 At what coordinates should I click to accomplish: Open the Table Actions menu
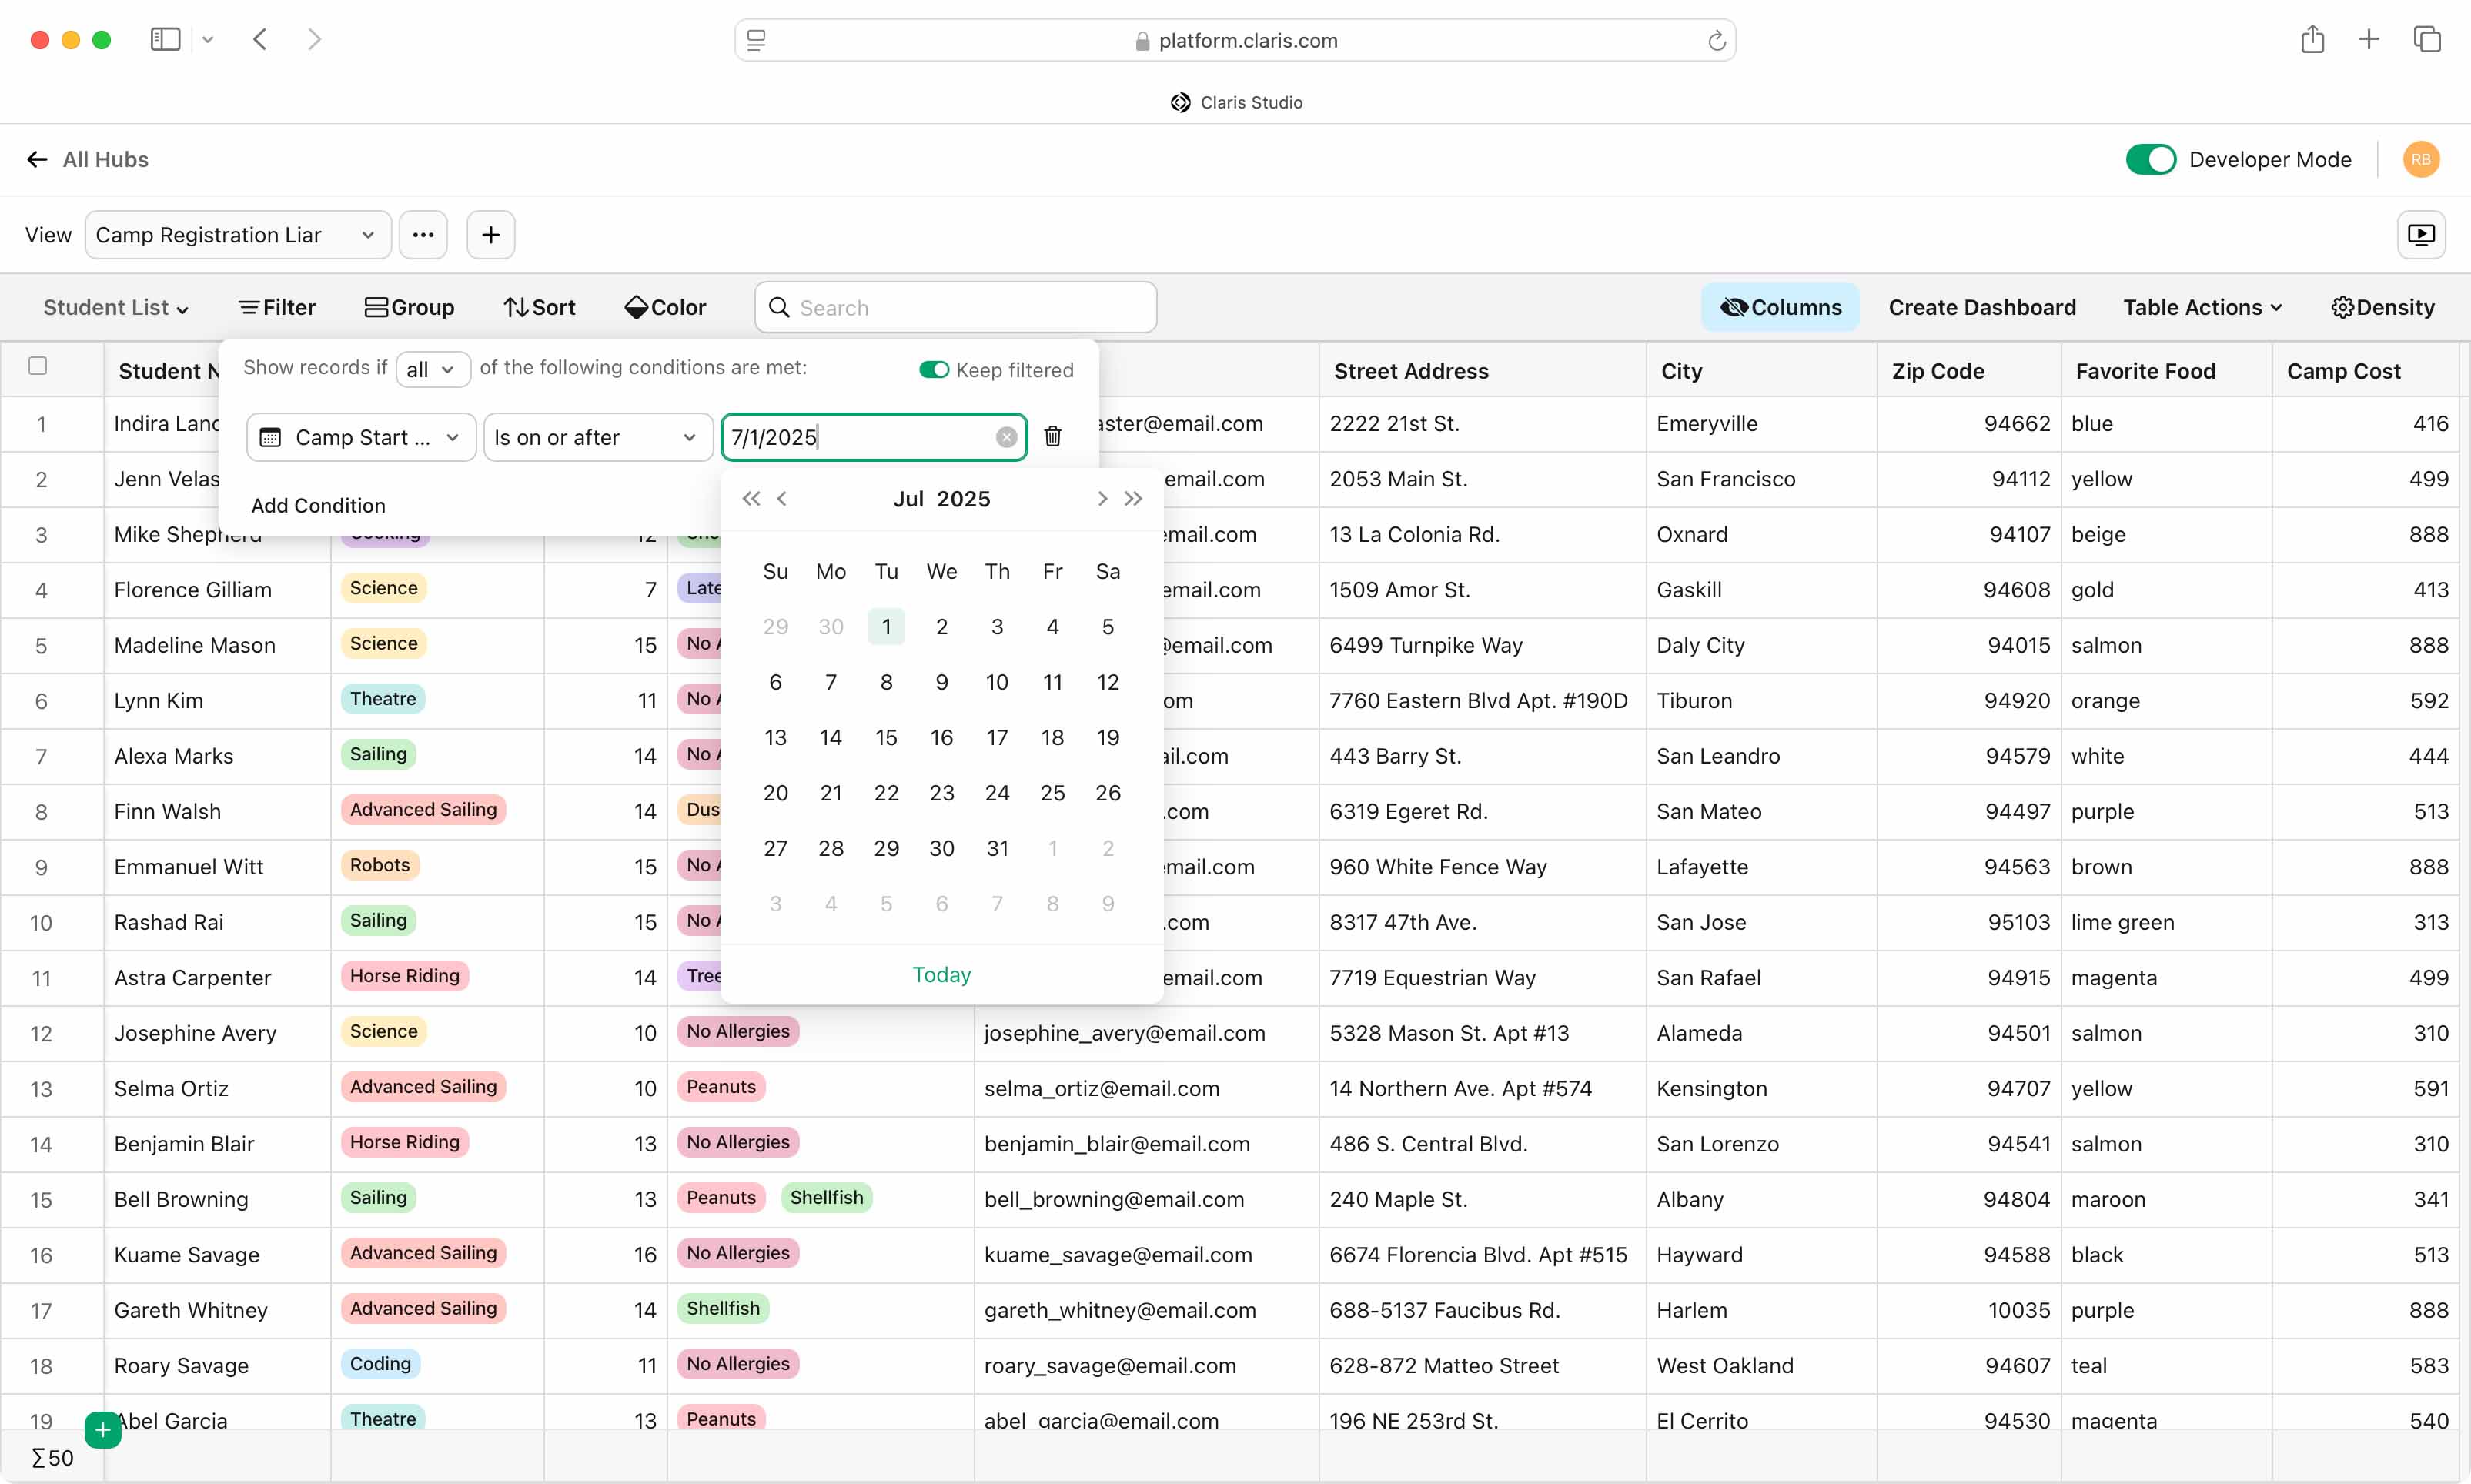(x=2202, y=308)
